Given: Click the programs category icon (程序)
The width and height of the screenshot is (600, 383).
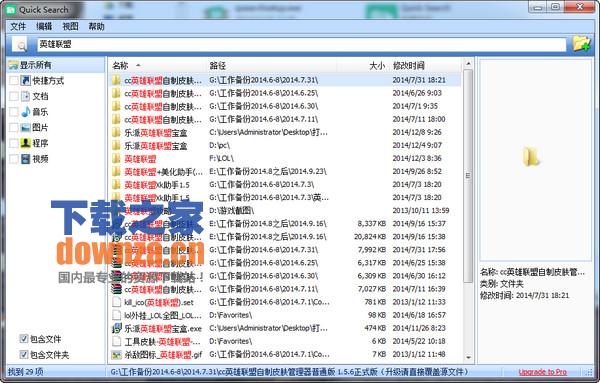Looking at the screenshot, I should (x=26, y=143).
